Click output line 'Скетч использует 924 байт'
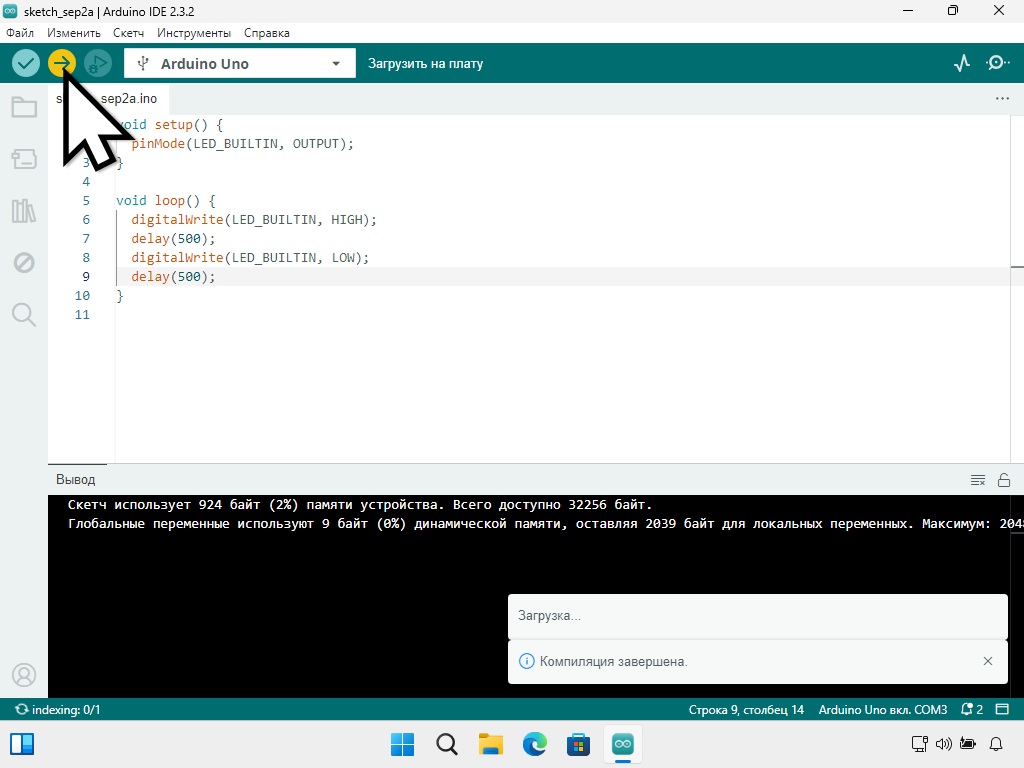This screenshot has height=768, width=1024. point(360,505)
